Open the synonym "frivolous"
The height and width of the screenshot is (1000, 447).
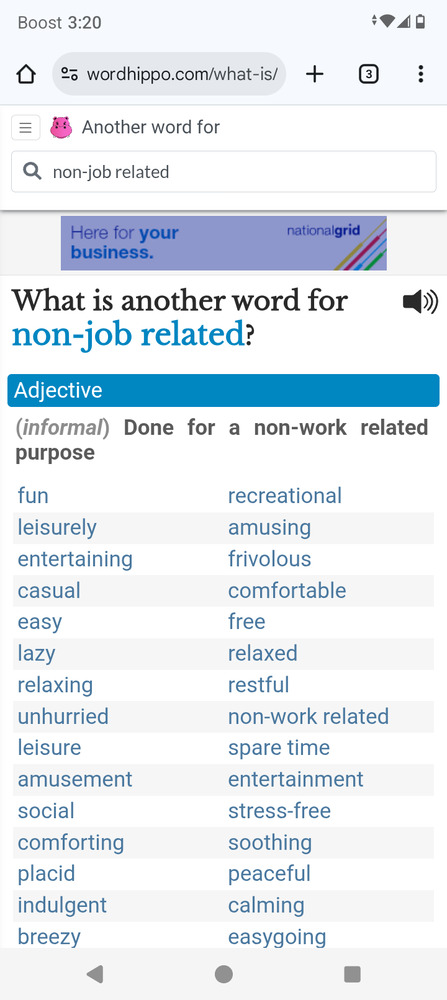tap(270, 559)
